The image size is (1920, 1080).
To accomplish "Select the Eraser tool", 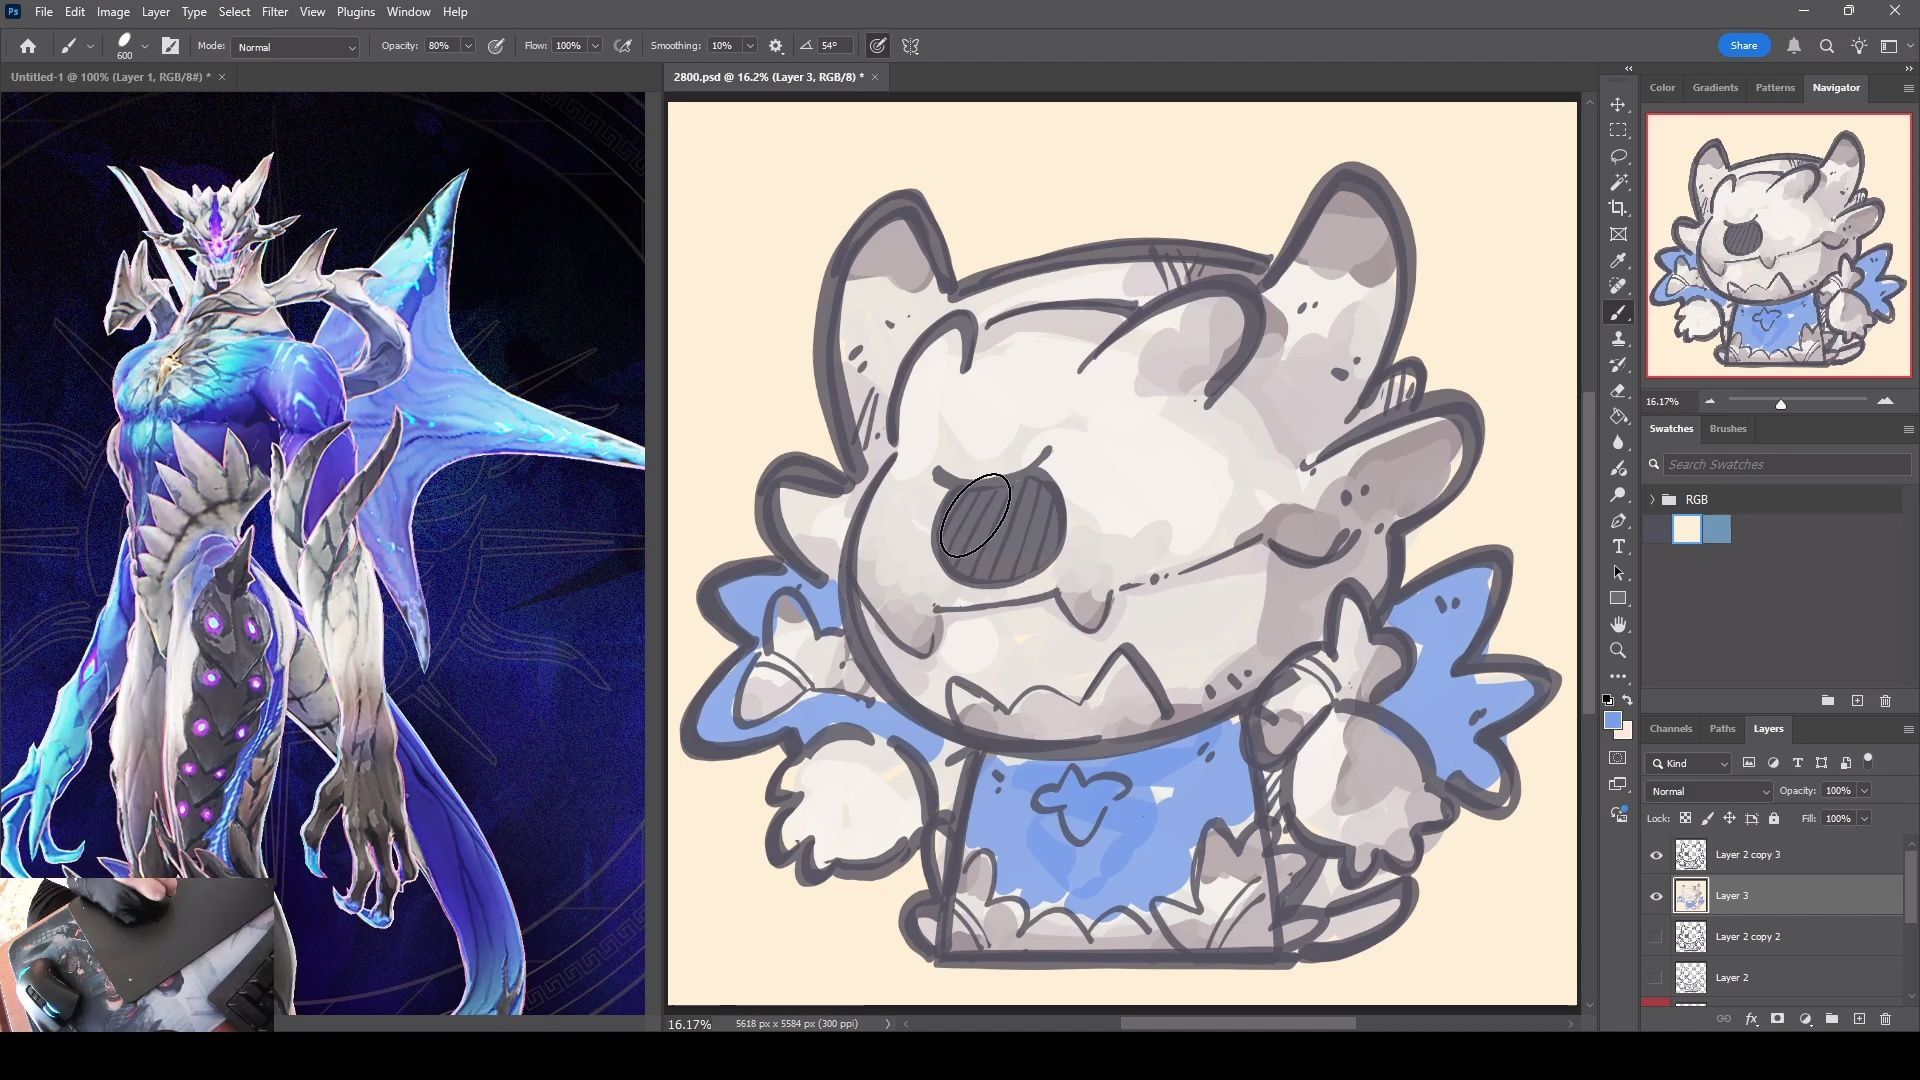I will pos(1618,391).
